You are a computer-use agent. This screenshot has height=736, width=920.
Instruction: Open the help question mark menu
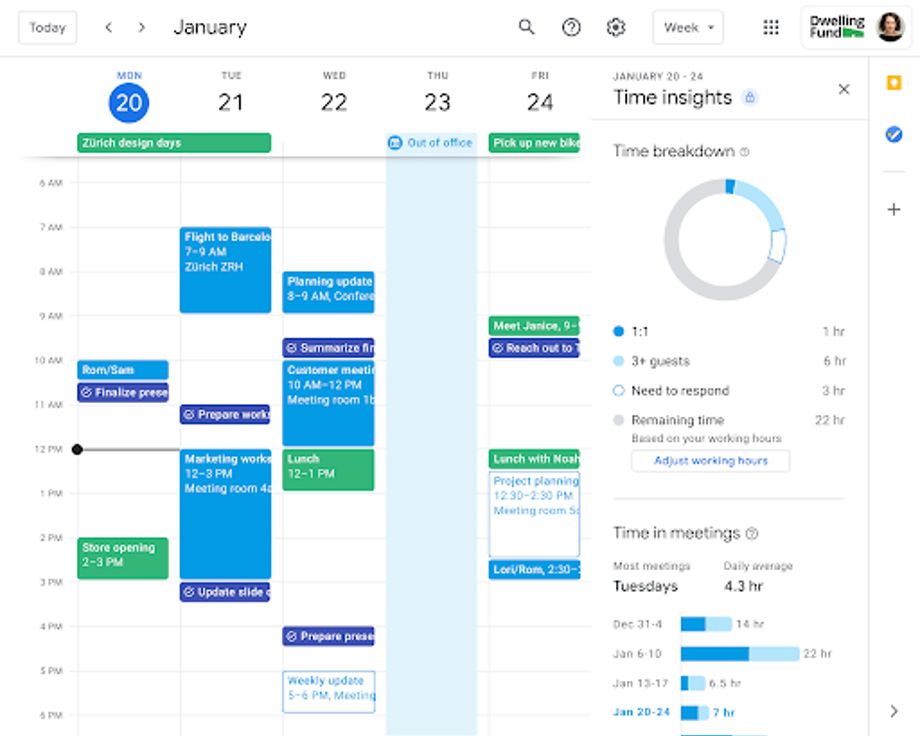pos(571,27)
